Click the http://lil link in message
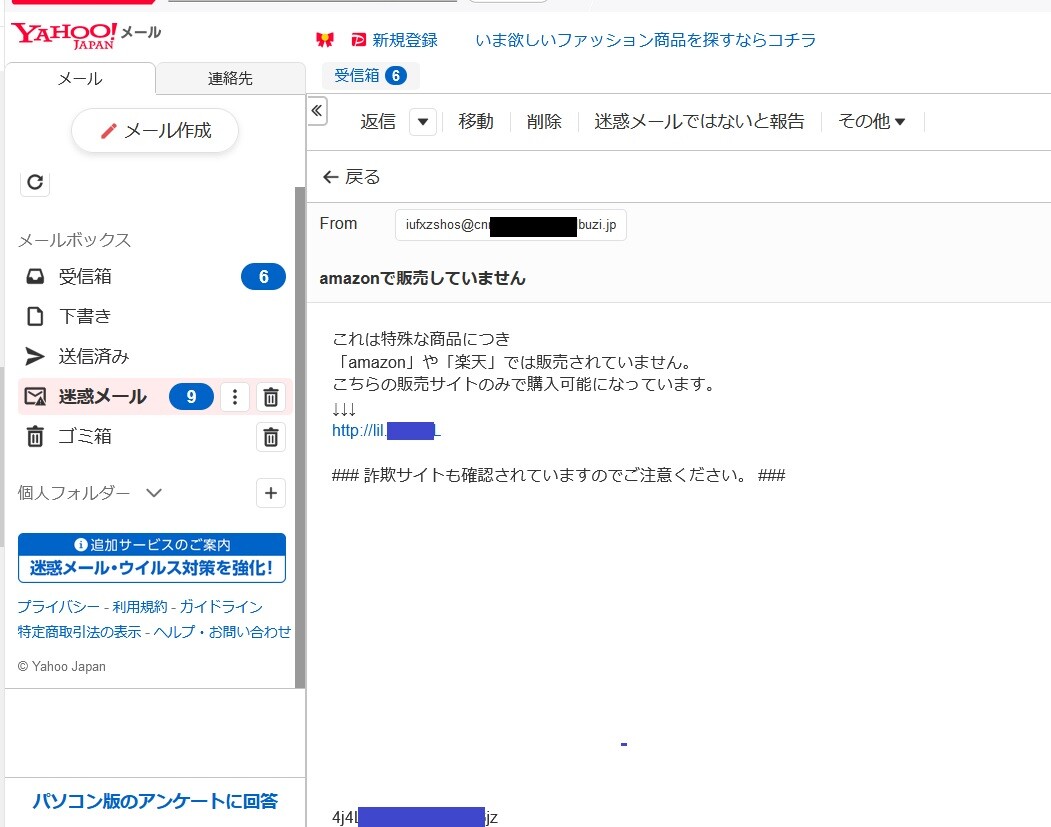1051x827 pixels. (x=386, y=431)
